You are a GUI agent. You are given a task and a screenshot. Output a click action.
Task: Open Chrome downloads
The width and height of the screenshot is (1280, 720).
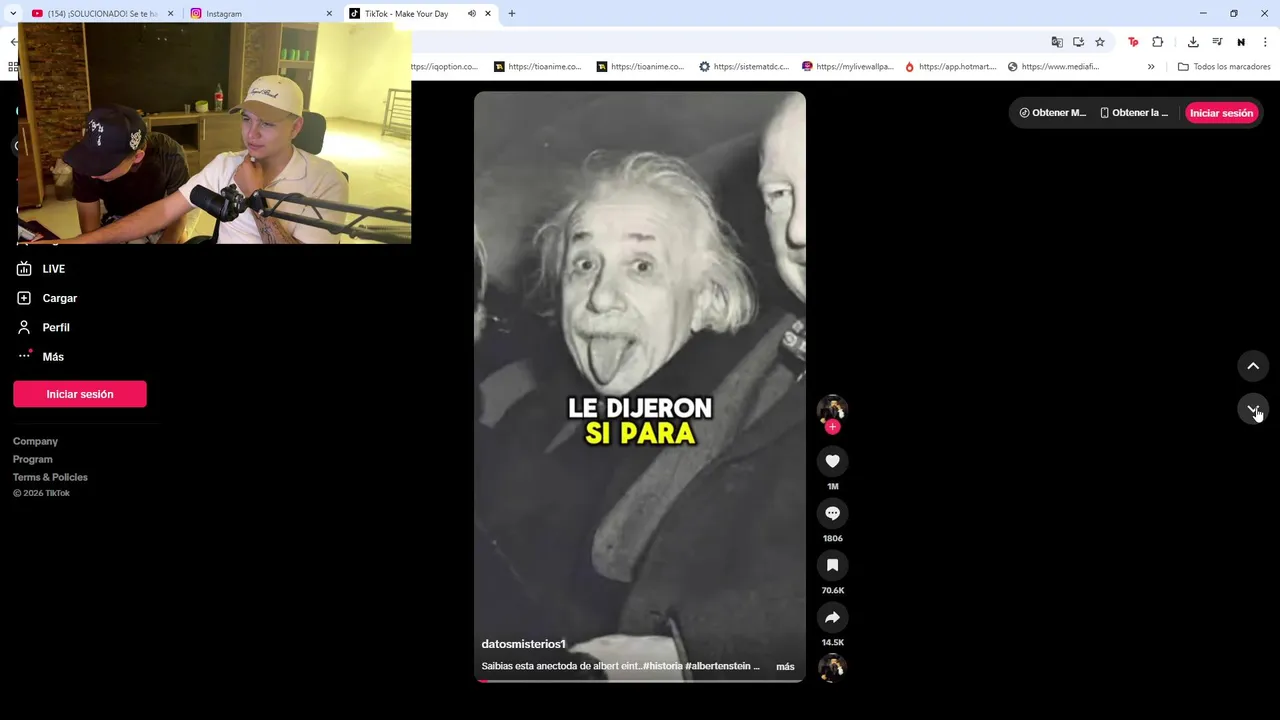[1193, 42]
